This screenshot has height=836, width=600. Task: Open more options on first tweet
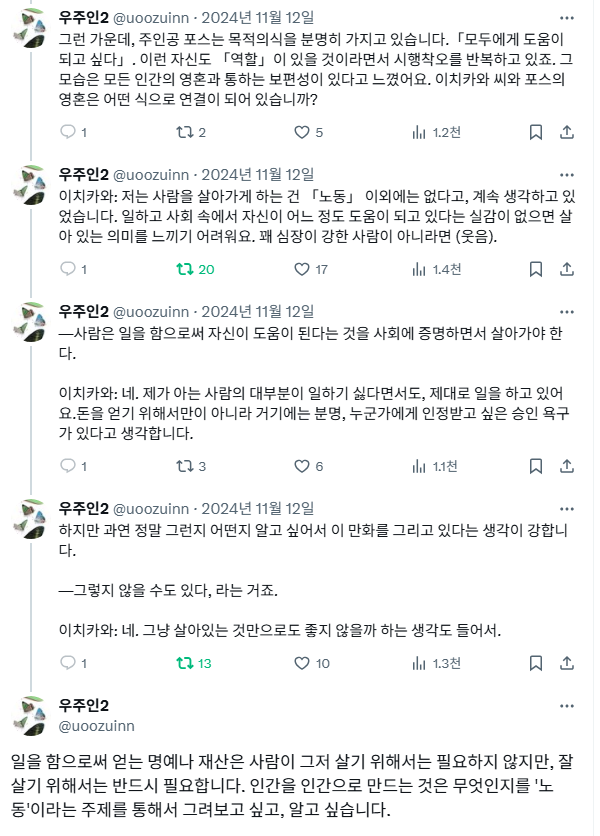coord(566,18)
